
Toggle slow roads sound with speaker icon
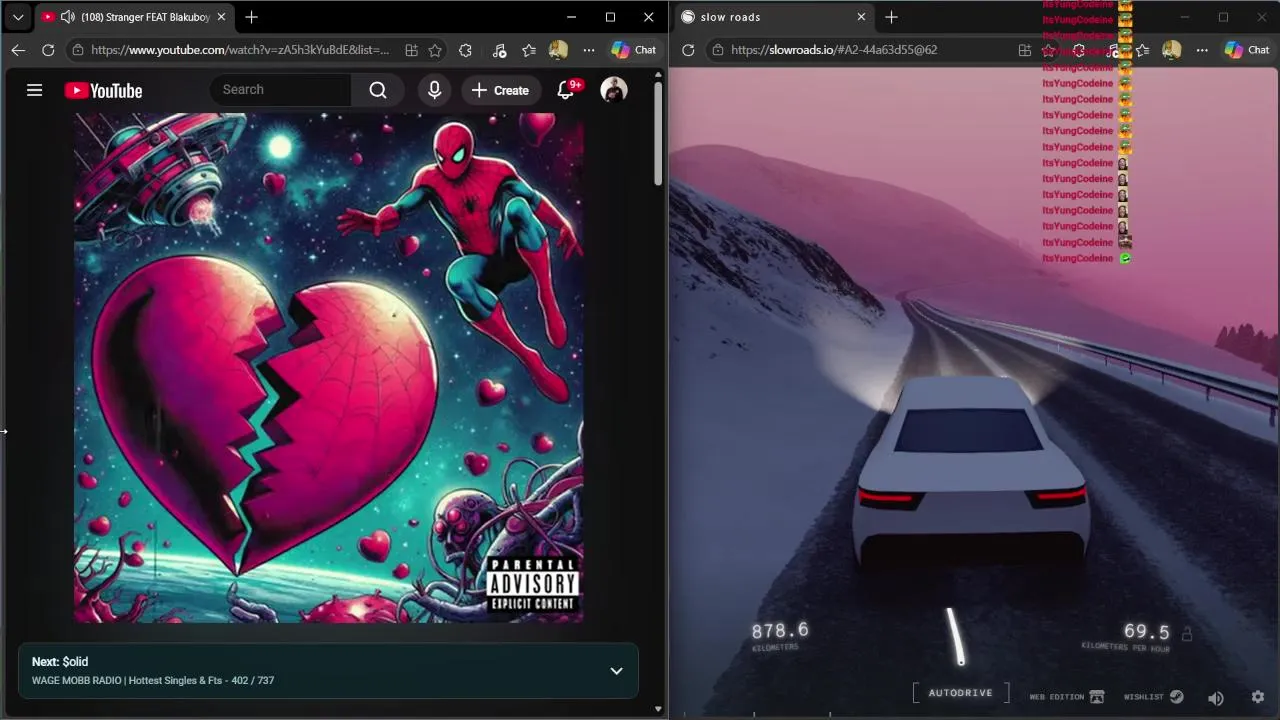[1216, 698]
